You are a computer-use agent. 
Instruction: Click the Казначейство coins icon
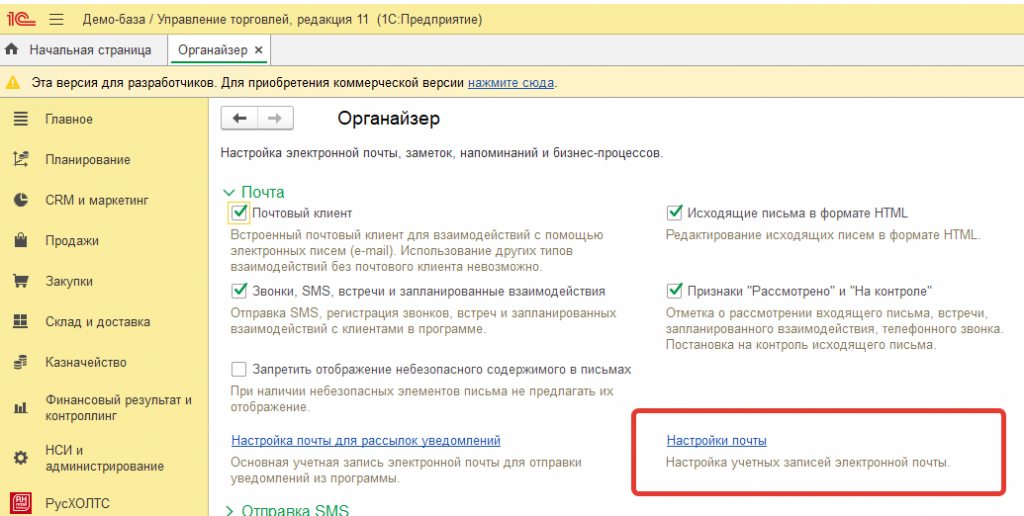(x=21, y=362)
